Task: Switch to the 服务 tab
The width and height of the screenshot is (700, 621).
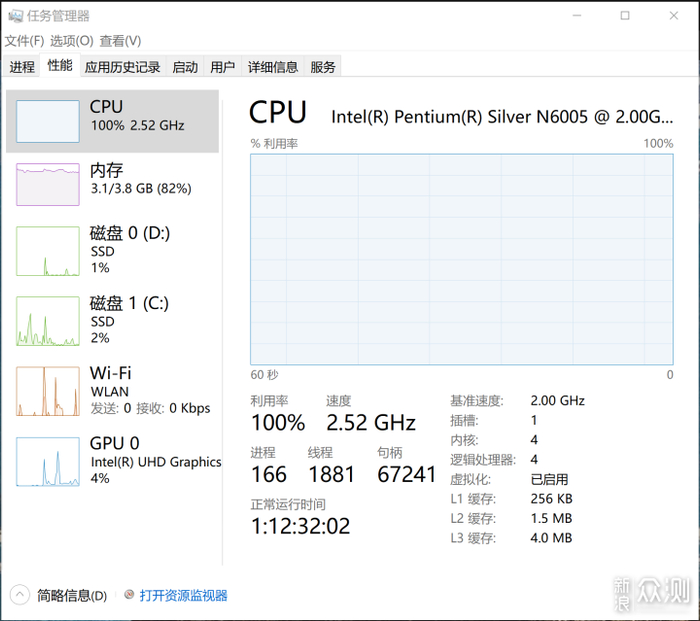Action: tap(323, 67)
